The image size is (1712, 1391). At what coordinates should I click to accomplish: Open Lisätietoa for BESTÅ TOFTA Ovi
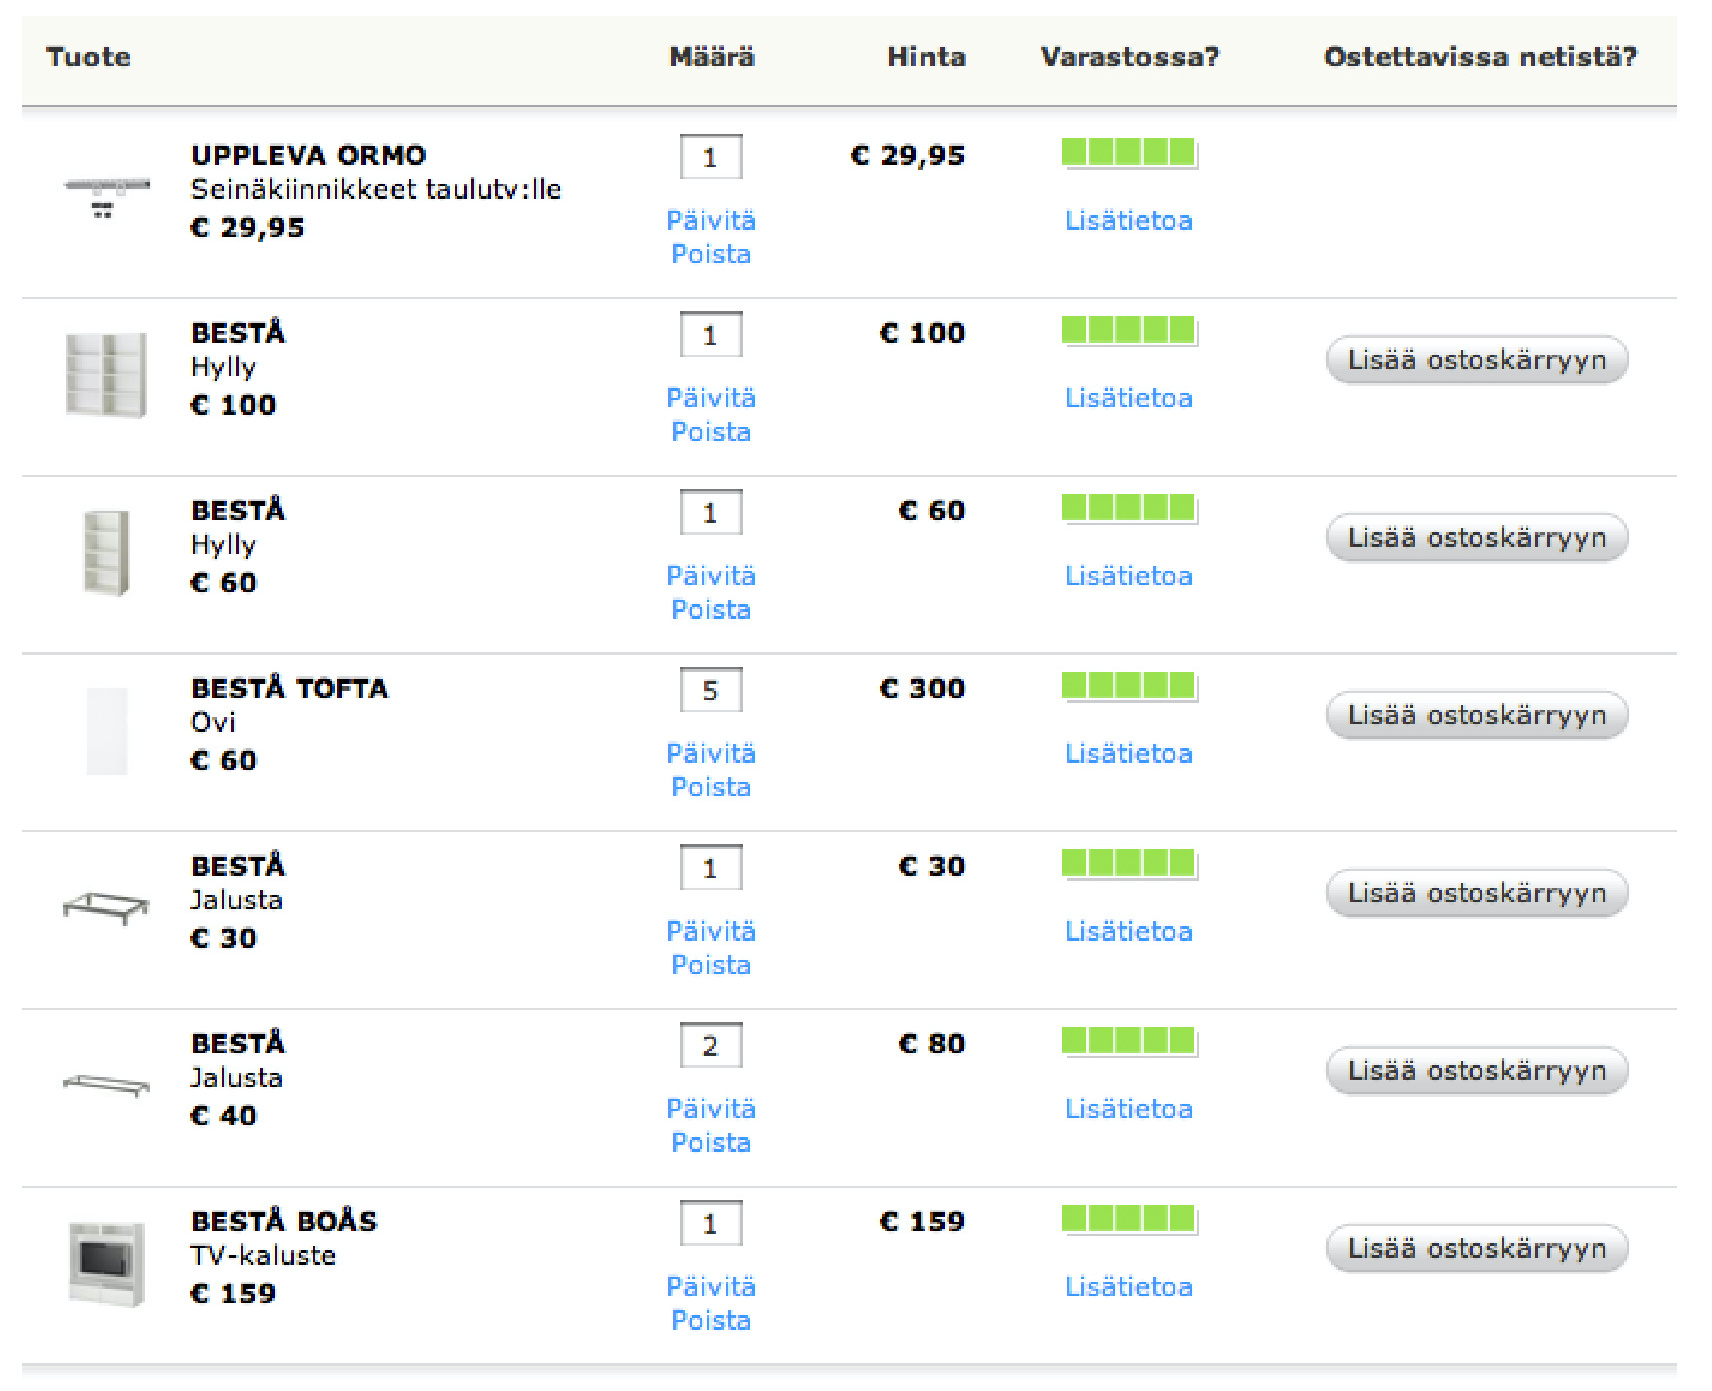[x=1129, y=753]
